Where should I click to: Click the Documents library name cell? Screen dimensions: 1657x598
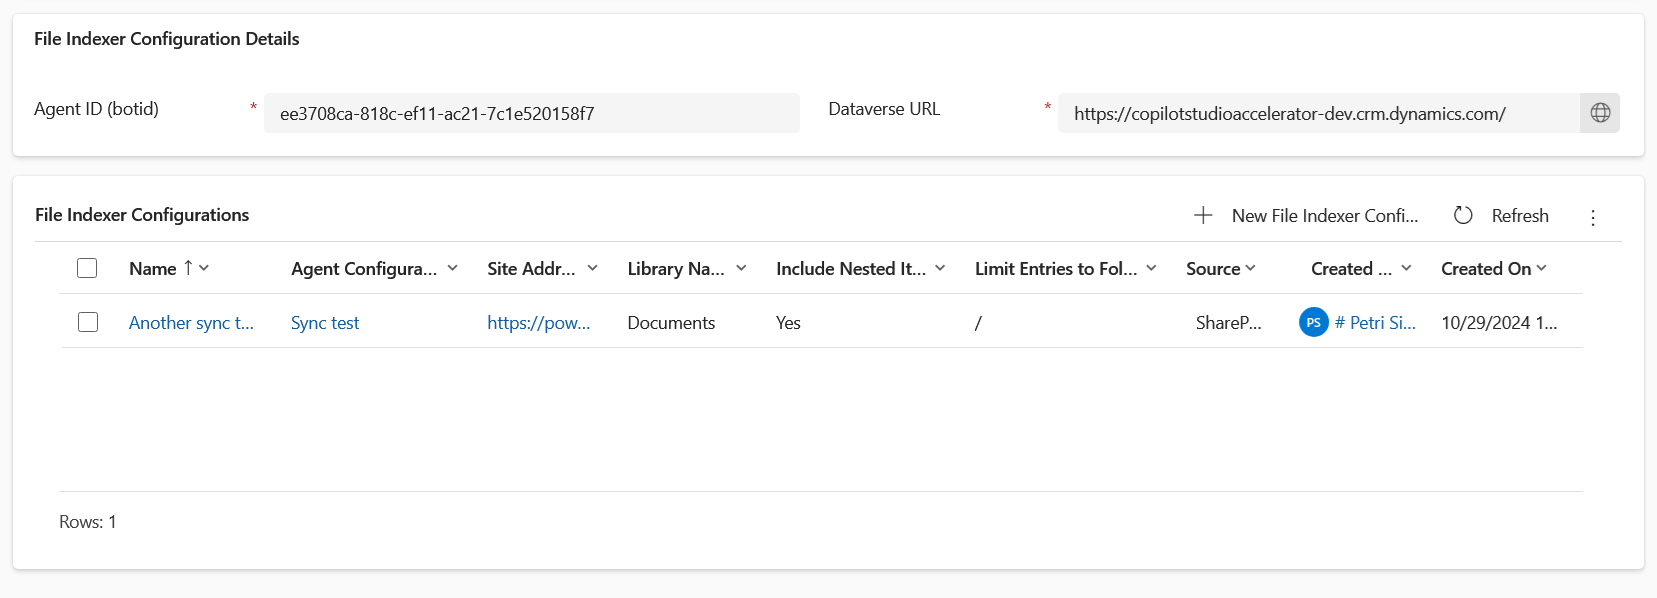pyautogui.click(x=671, y=323)
